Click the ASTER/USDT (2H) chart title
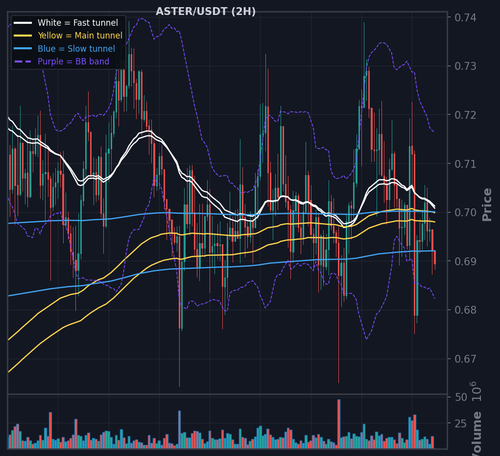Screen dimensions: 500x456 [206, 11]
